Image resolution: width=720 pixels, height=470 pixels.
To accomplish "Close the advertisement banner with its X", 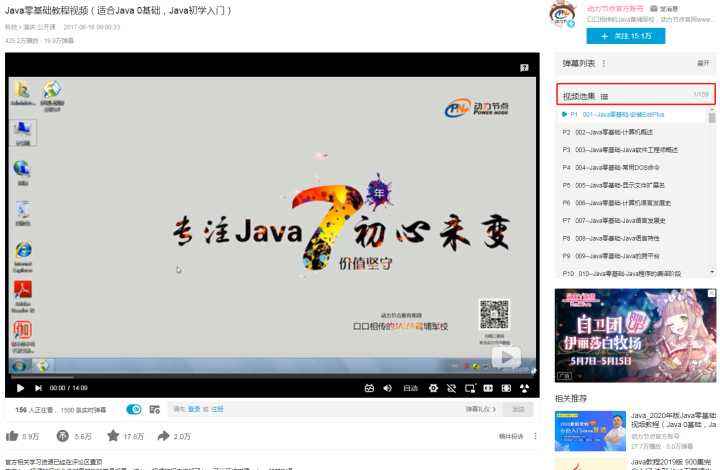I will pyautogui.click(x=711, y=293).
